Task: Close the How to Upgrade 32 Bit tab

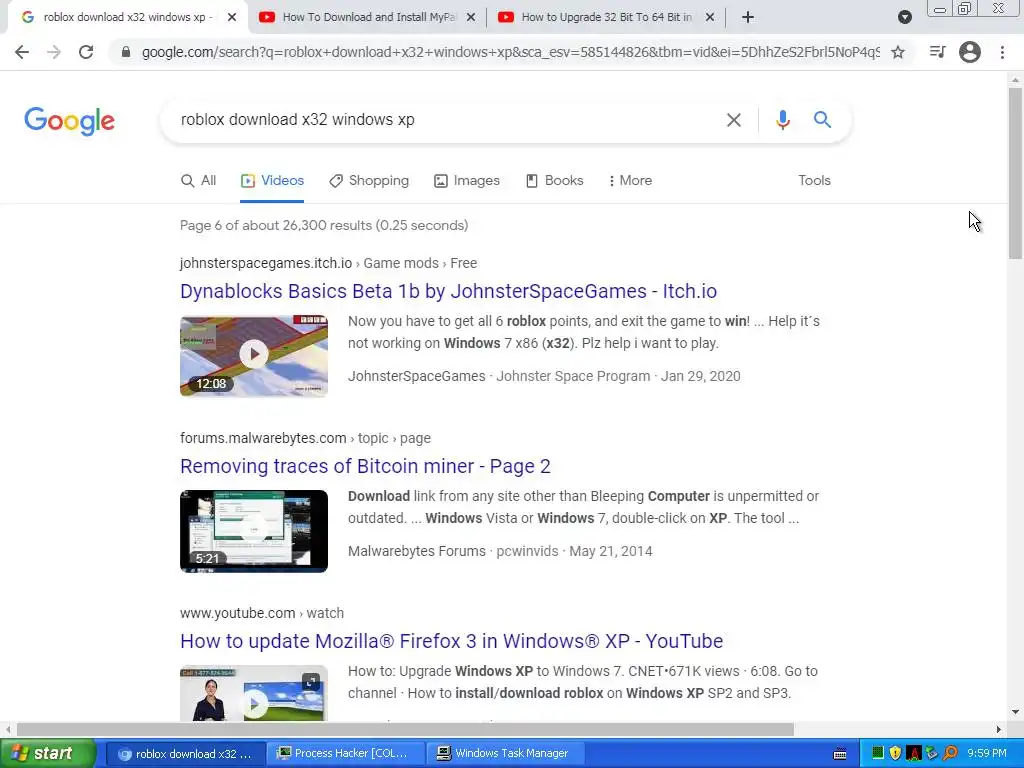Action: pos(710,18)
